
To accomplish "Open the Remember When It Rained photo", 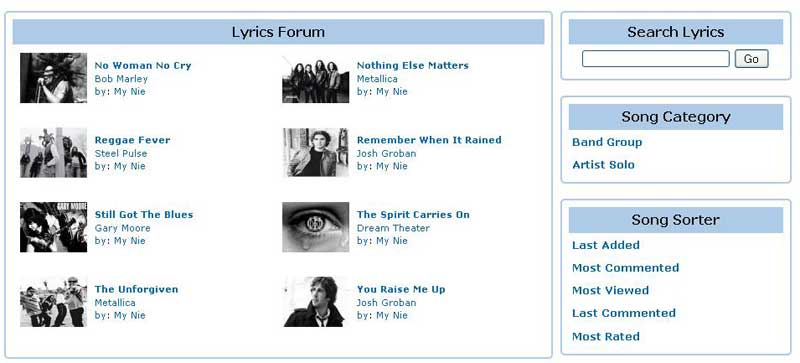I will 316,153.
